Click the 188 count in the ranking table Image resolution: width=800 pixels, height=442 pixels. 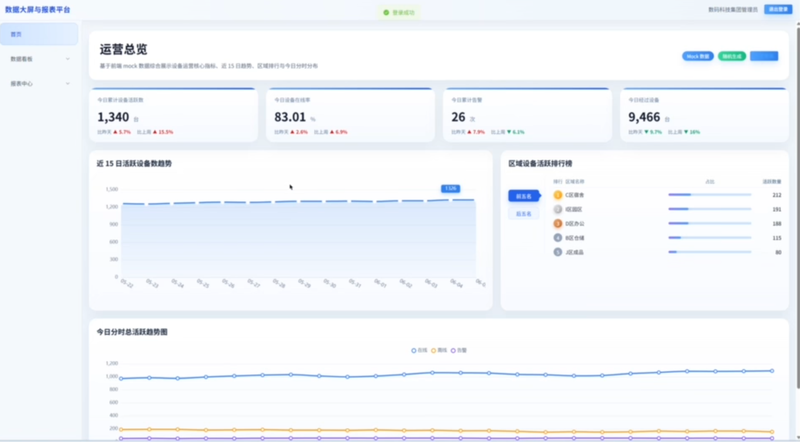(x=777, y=224)
